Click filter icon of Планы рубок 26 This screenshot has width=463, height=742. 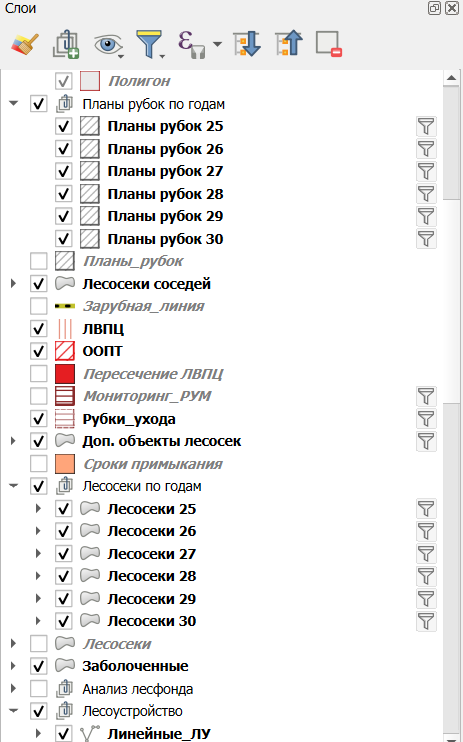pyautogui.click(x=426, y=149)
